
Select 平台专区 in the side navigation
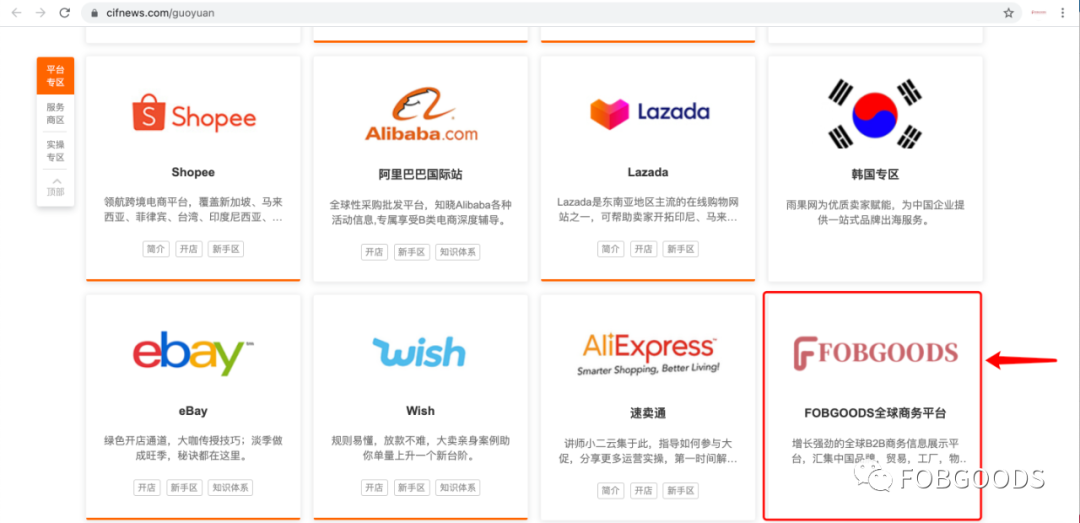pyautogui.click(x=55, y=76)
